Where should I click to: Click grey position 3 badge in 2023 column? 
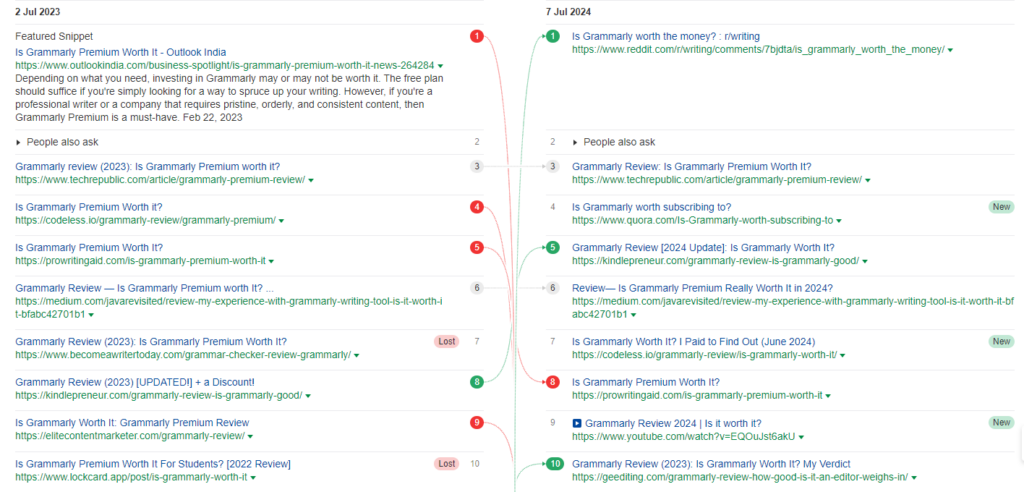coord(477,167)
